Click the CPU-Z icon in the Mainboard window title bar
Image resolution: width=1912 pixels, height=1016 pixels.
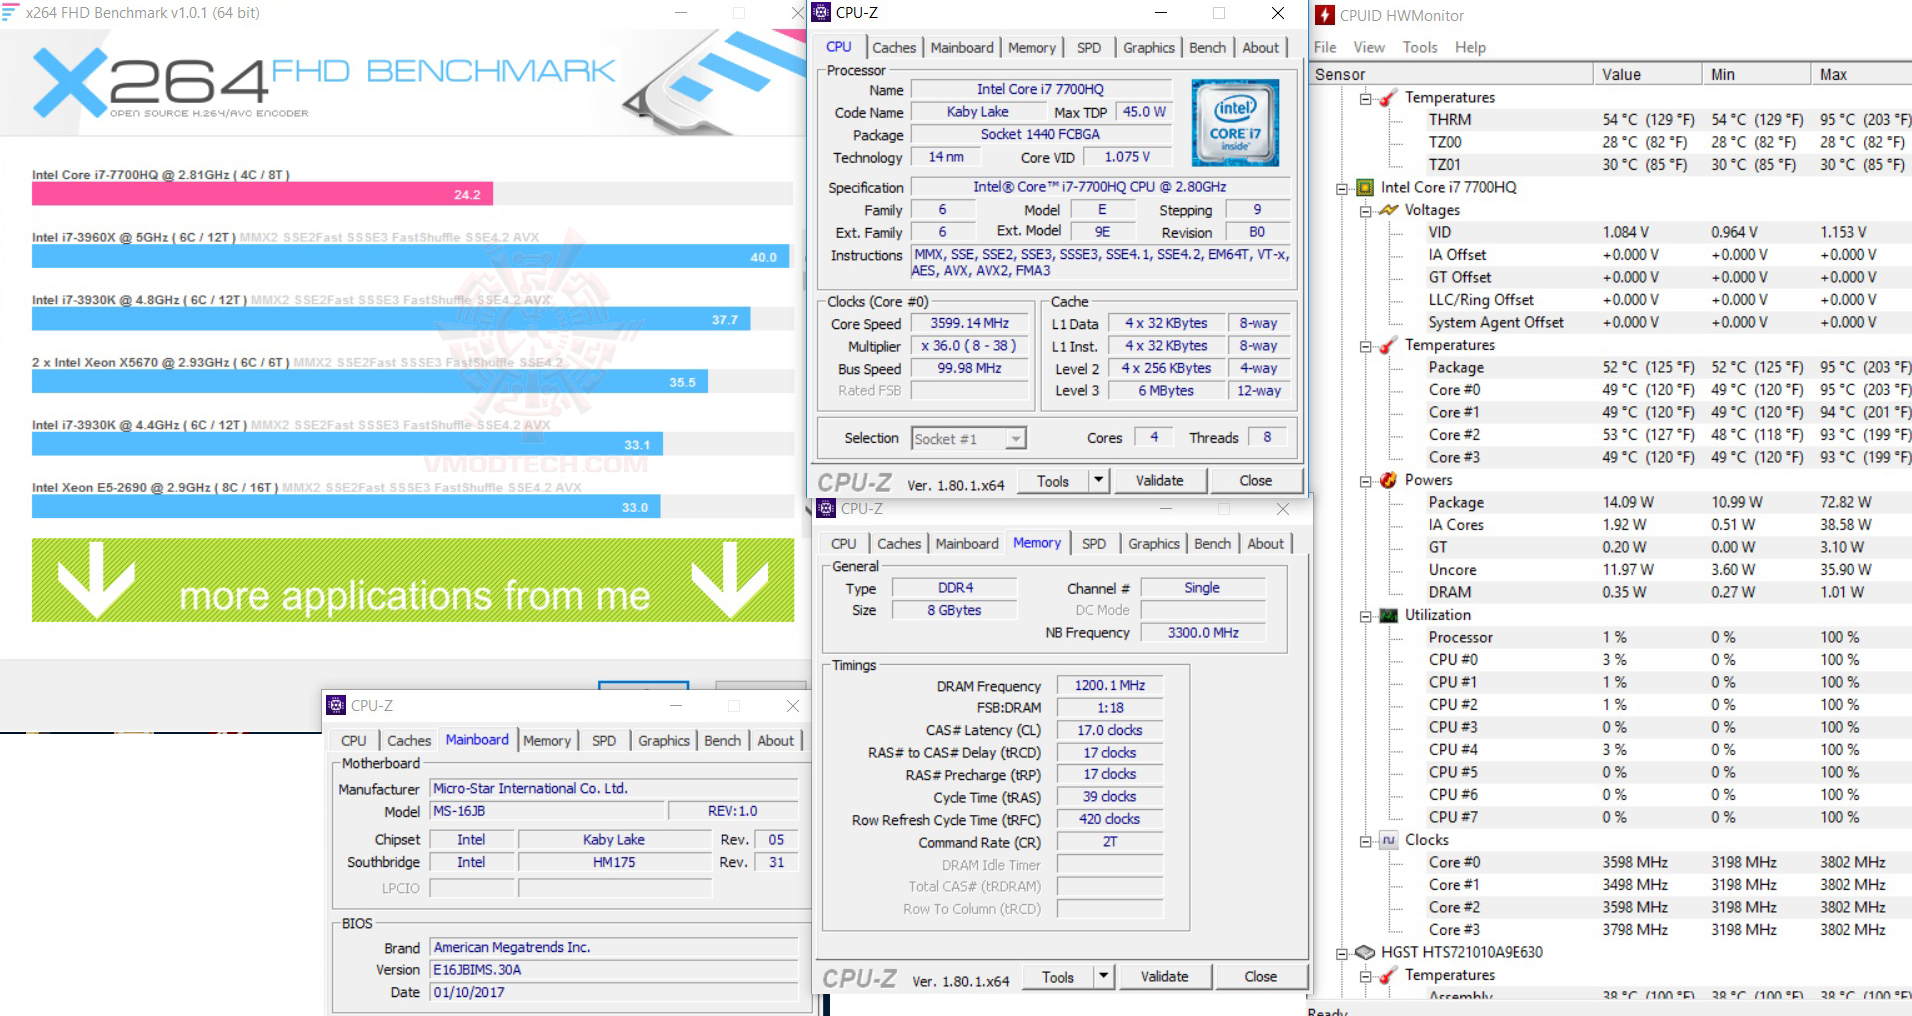tap(336, 706)
